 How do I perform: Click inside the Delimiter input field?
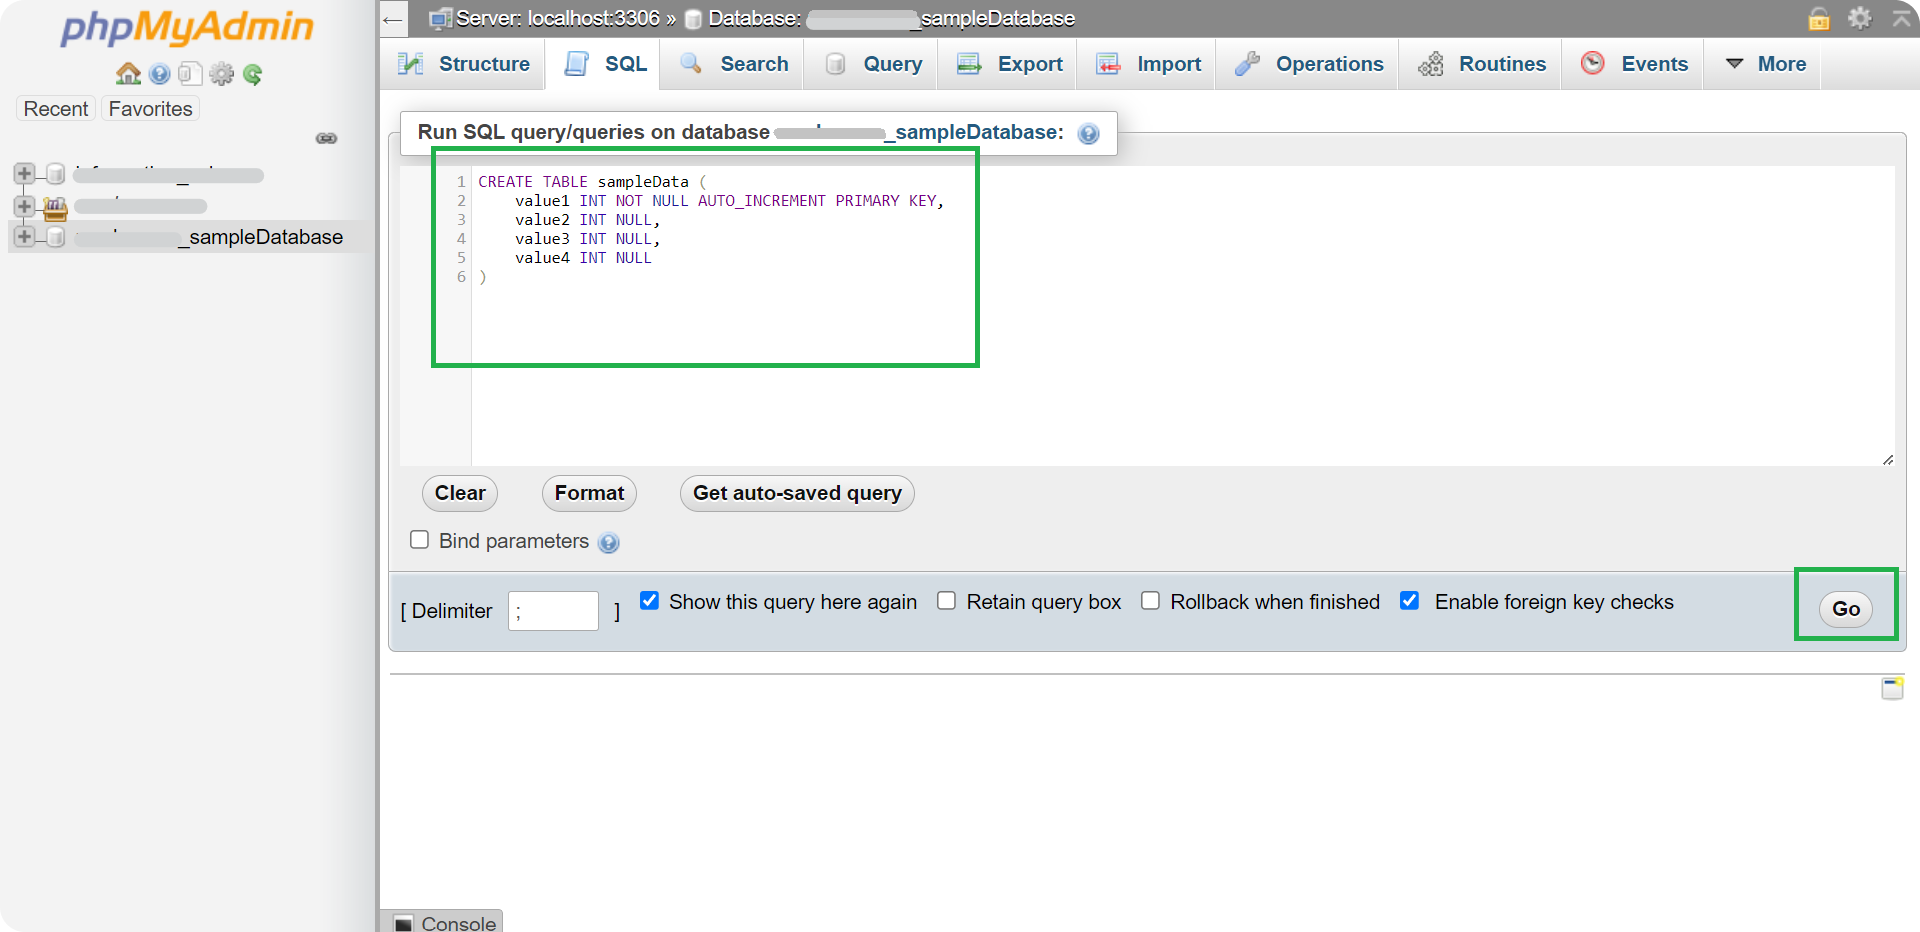(x=553, y=611)
